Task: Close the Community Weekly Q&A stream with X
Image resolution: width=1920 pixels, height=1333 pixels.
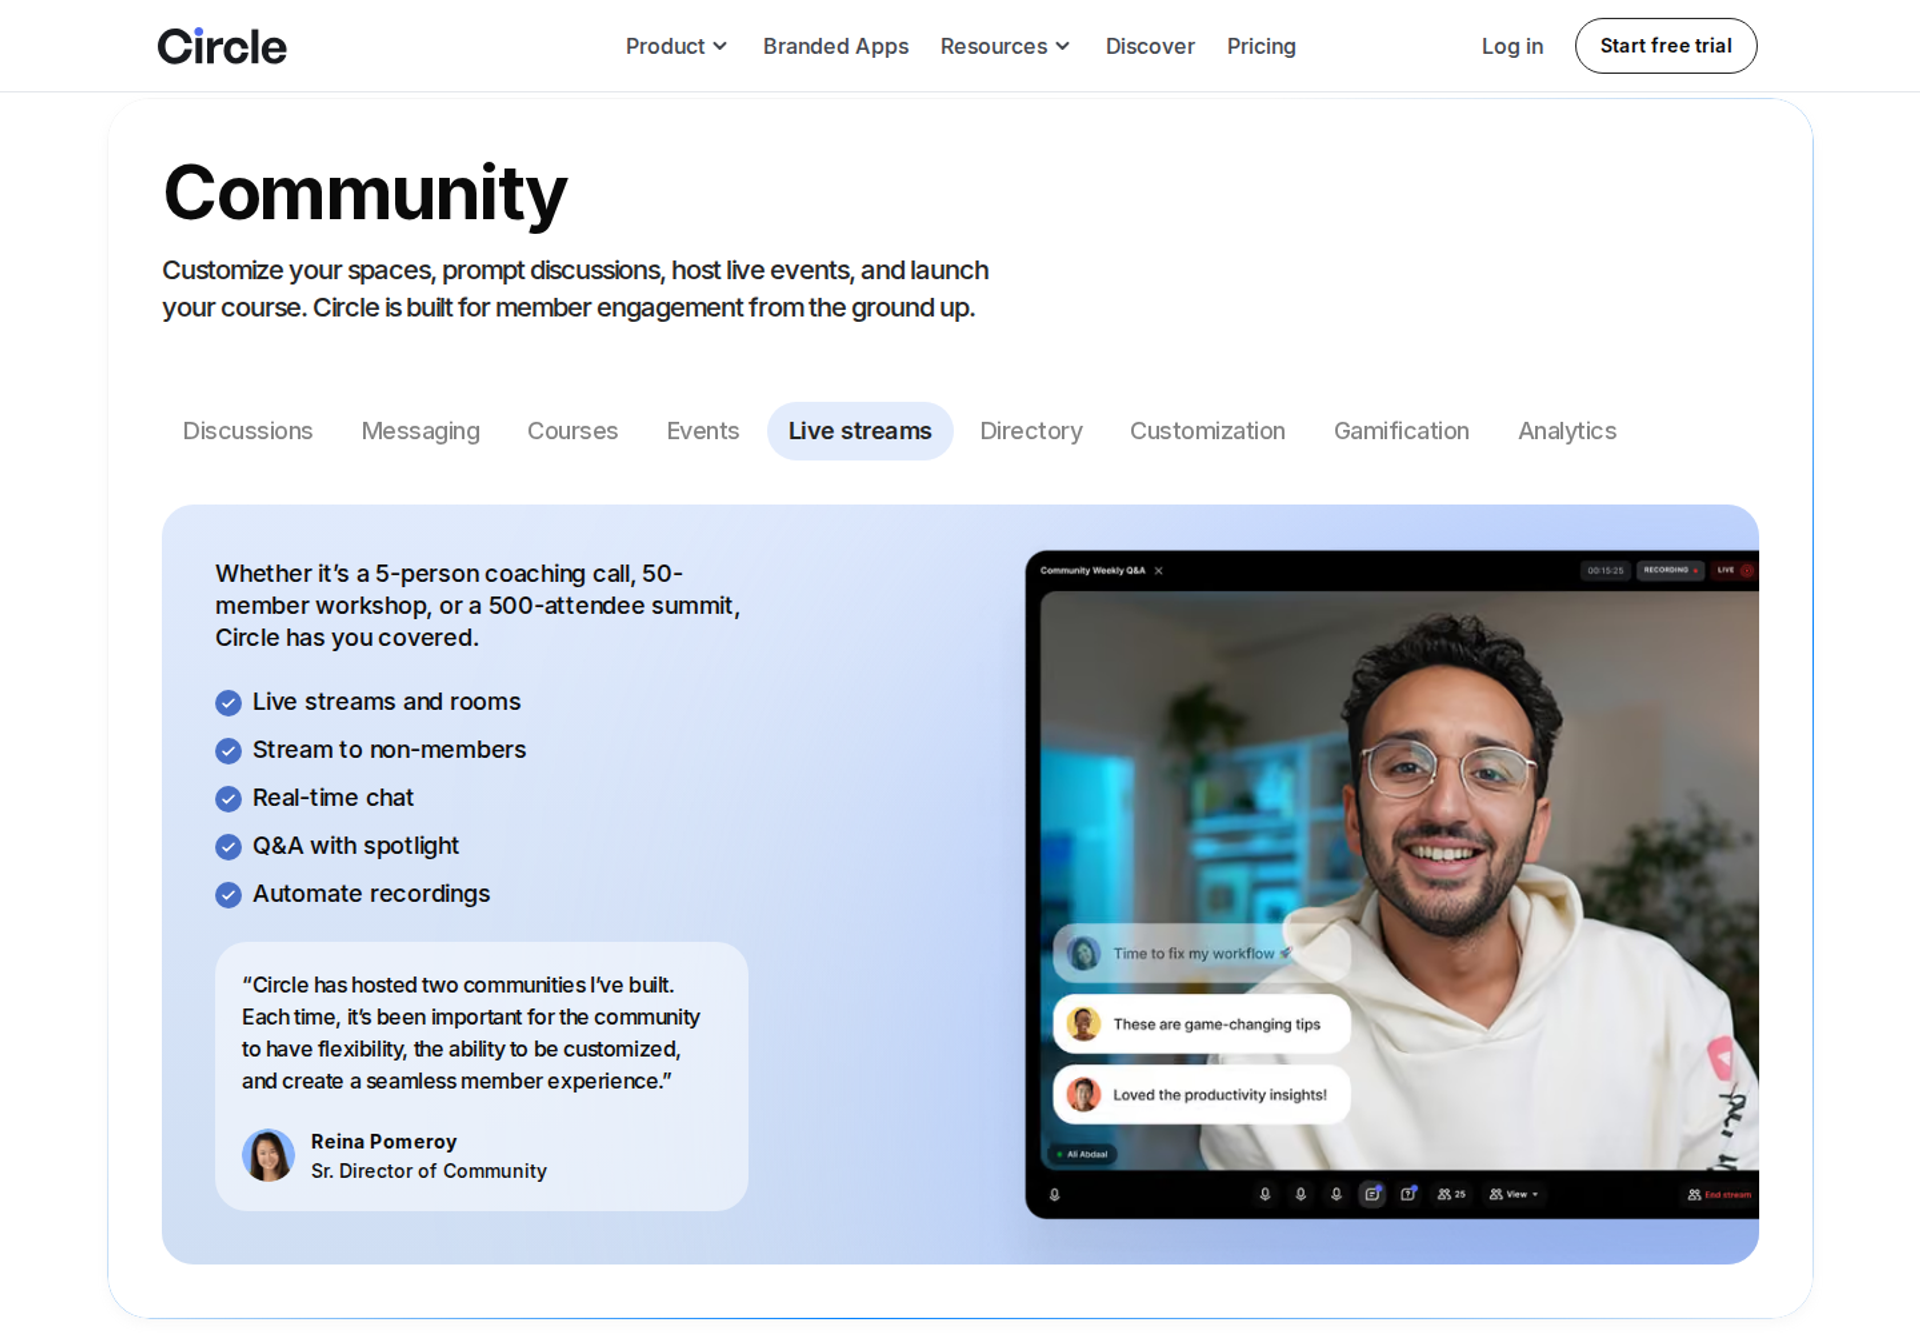Action: [1159, 571]
